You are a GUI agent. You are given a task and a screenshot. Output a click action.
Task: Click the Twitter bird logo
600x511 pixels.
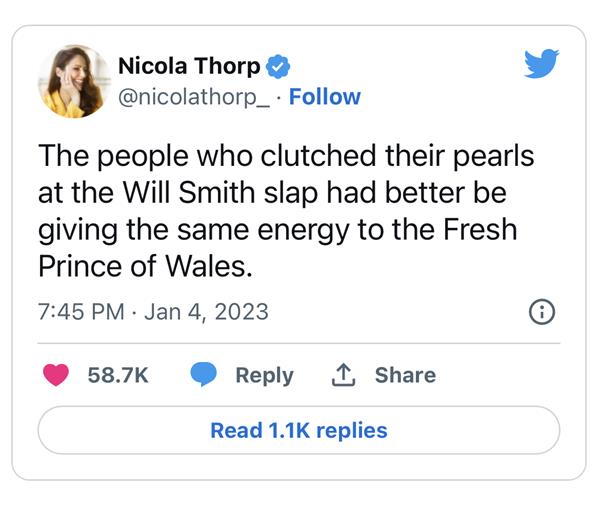[x=541, y=65]
